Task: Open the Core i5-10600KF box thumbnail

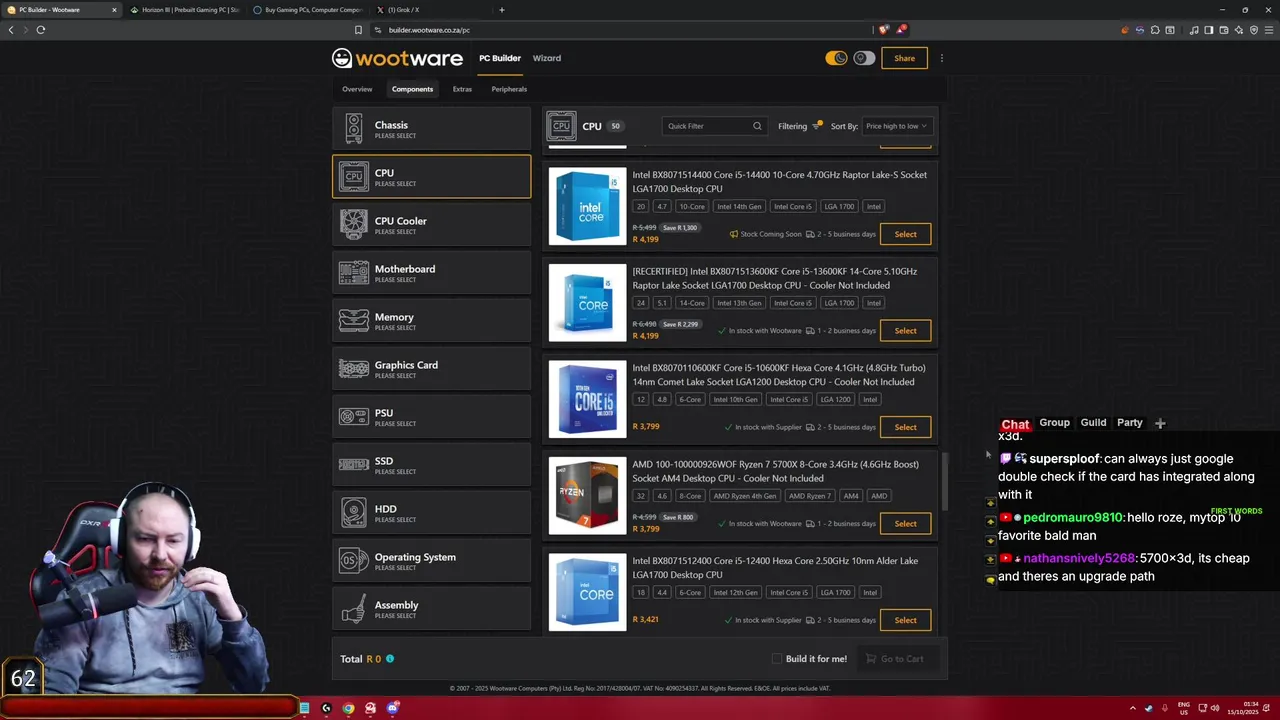Action: (587, 399)
